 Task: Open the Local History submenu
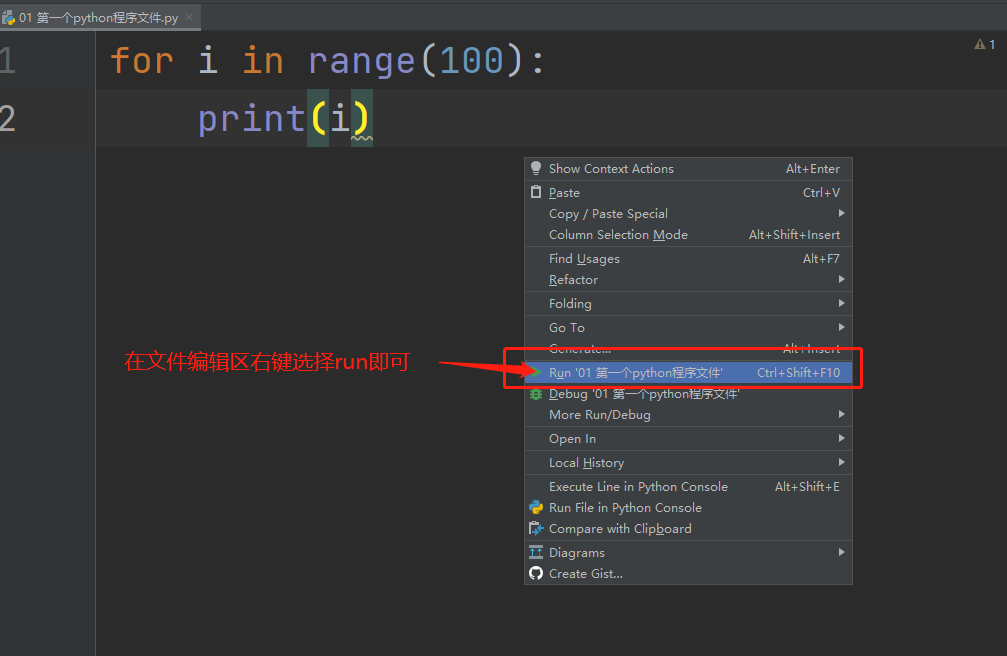click(x=688, y=463)
